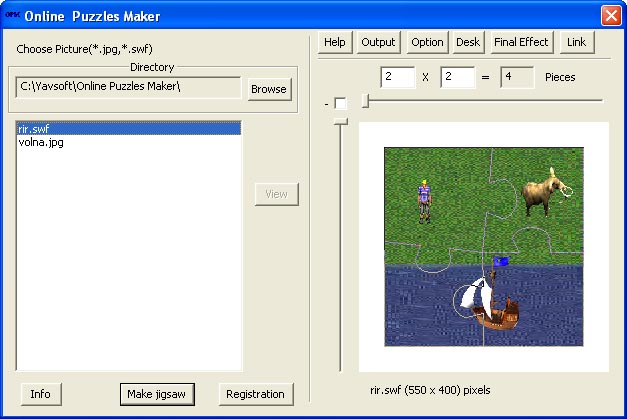Screen dimensions: 627x419
Task: Close the Online Puzzles Maker window
Action: [x=611, y=16]
